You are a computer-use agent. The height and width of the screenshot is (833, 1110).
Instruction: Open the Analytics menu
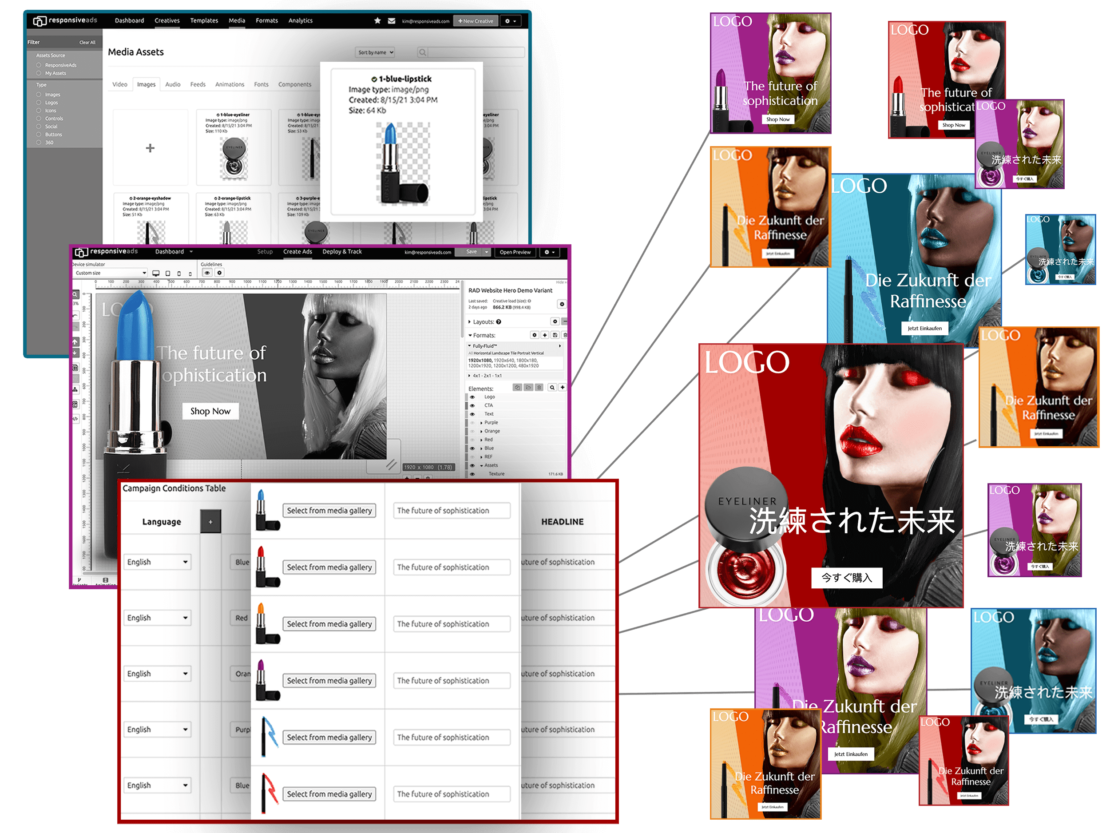click(300, 21)
